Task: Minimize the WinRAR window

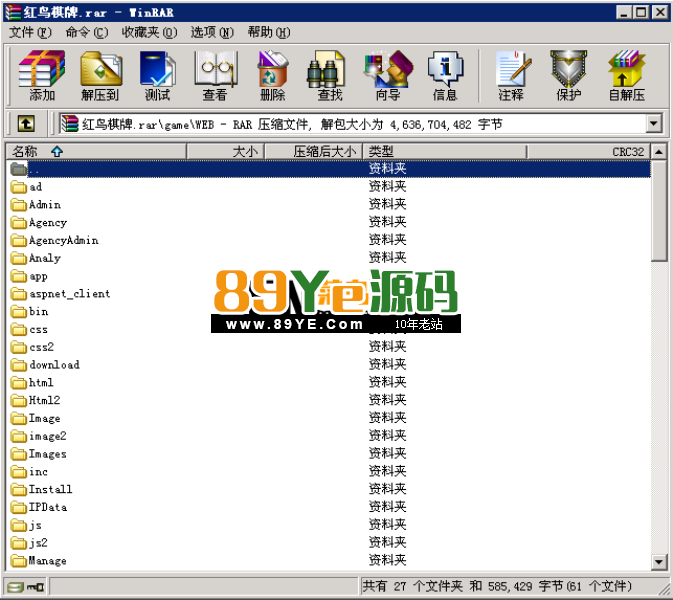Action: point(624,12)
